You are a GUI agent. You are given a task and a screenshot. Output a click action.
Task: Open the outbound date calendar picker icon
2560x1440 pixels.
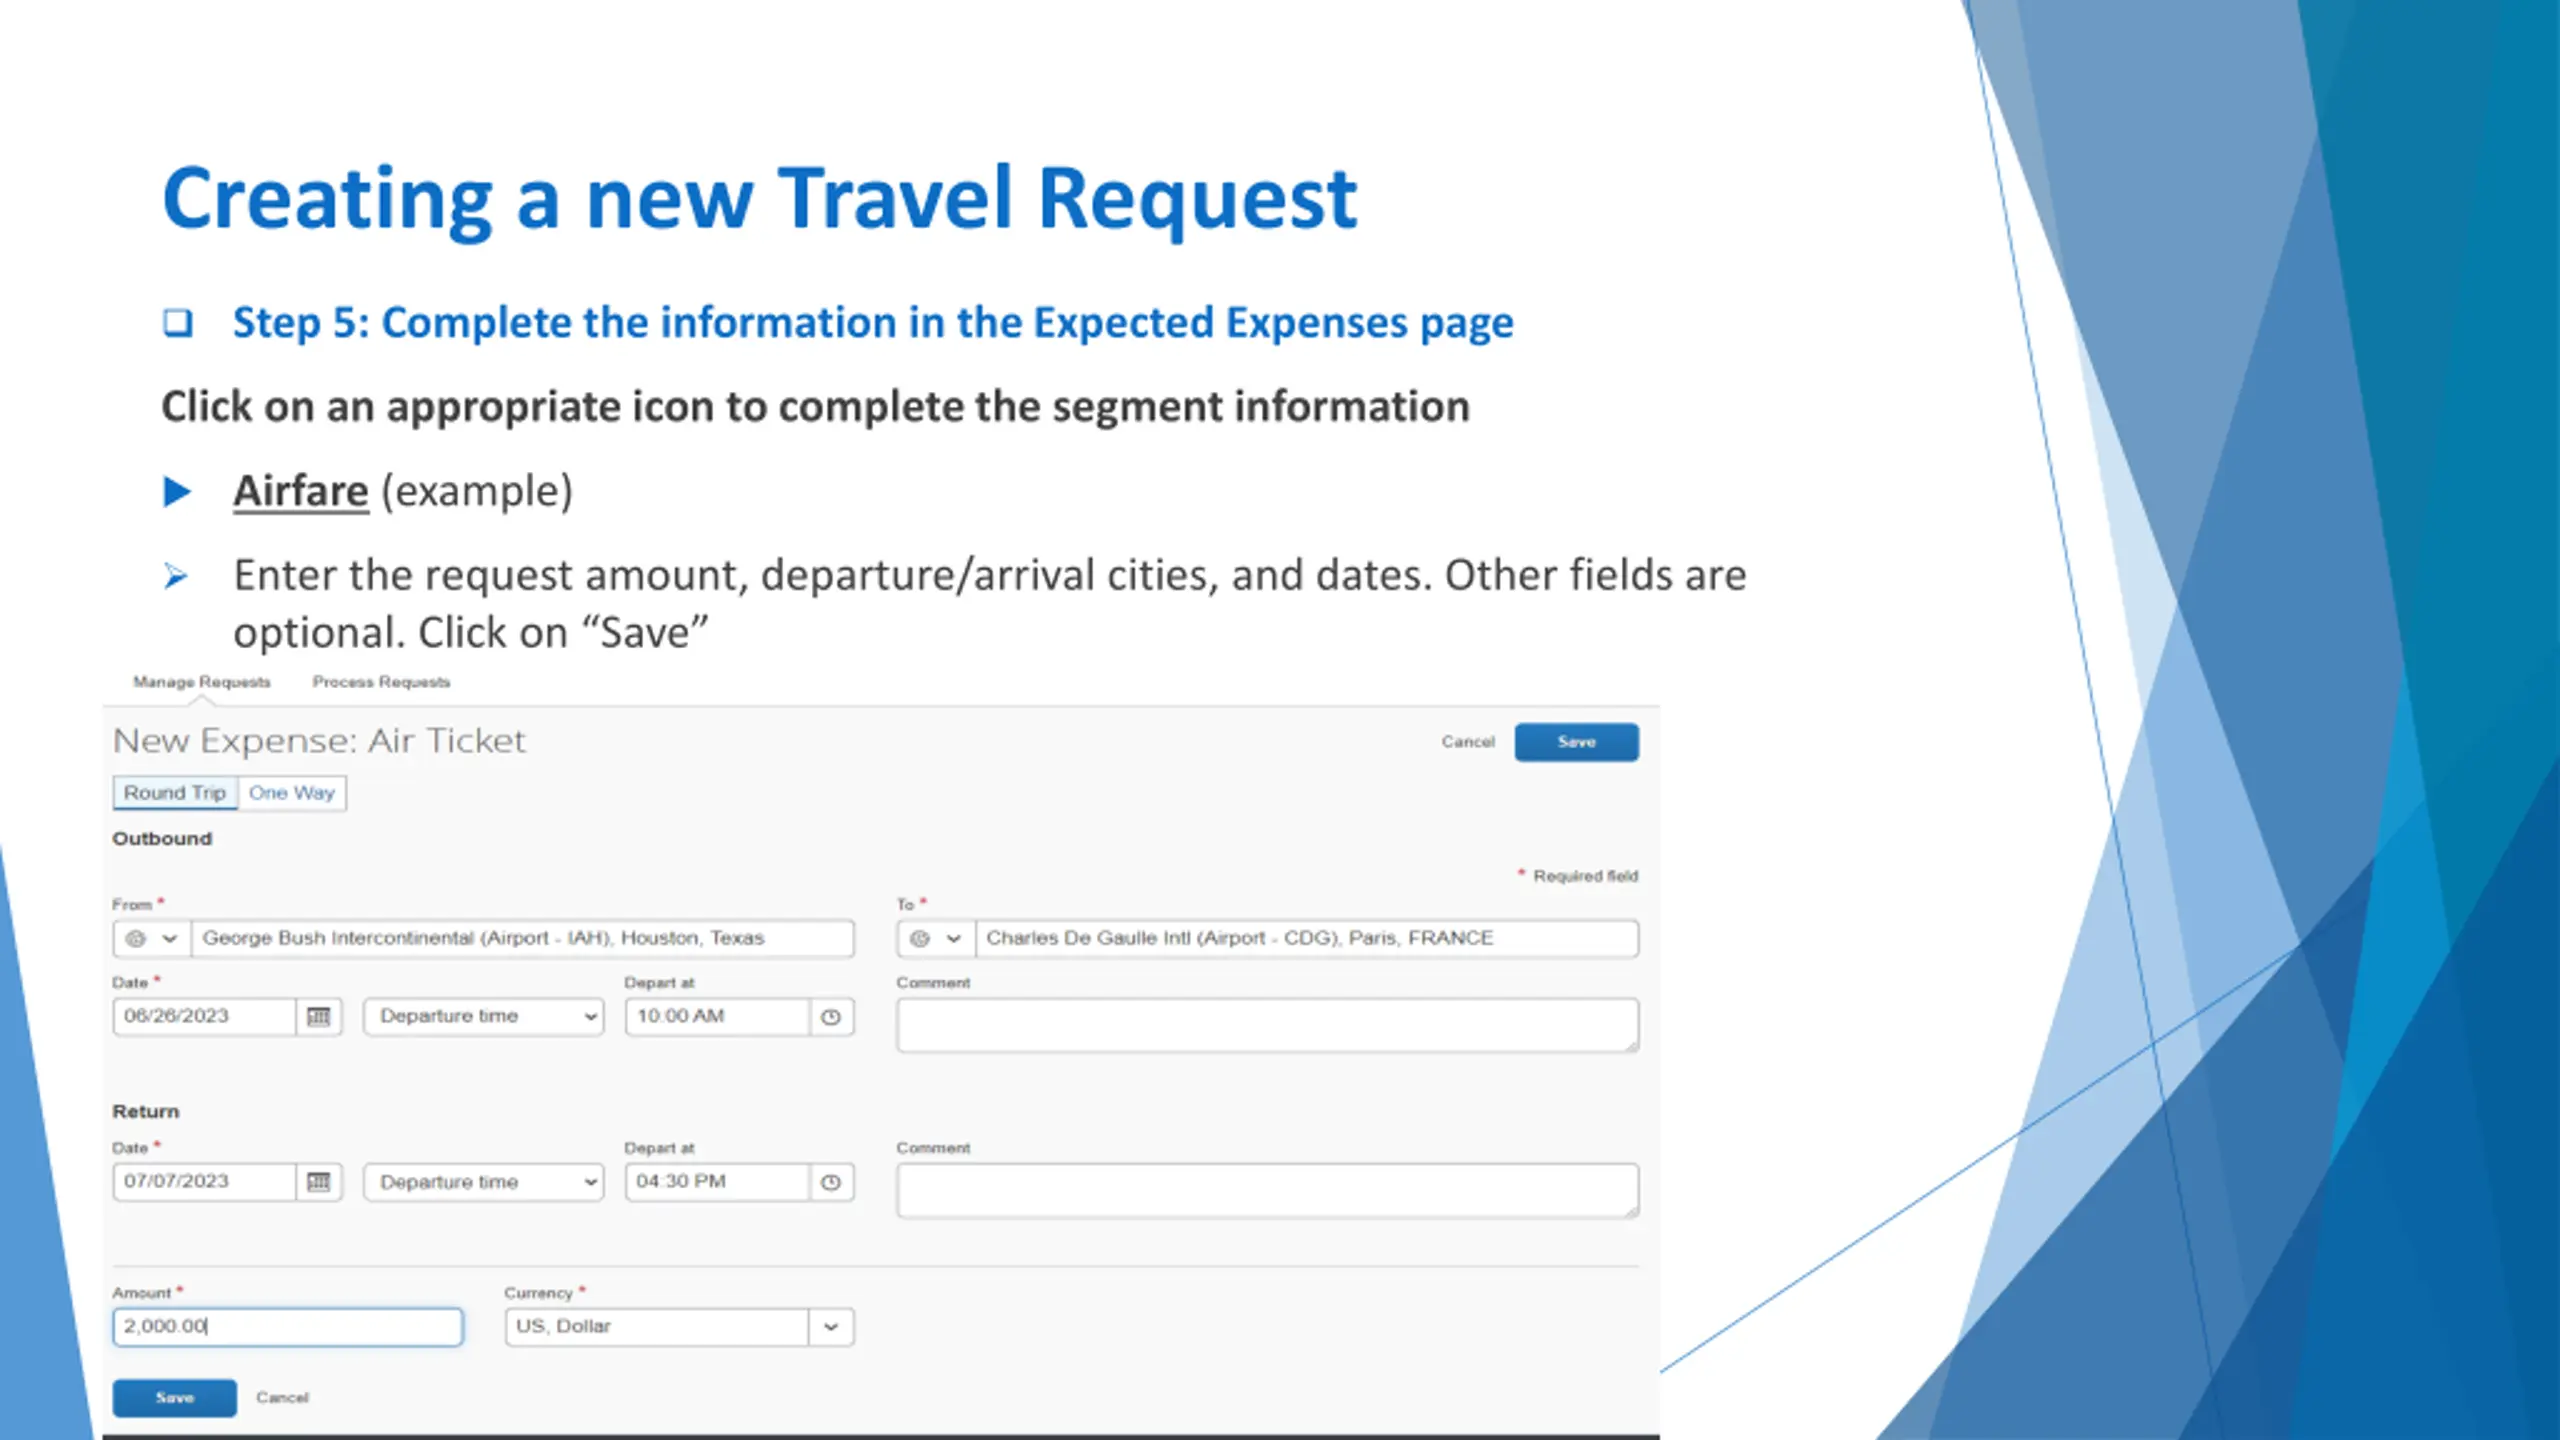319,1017
